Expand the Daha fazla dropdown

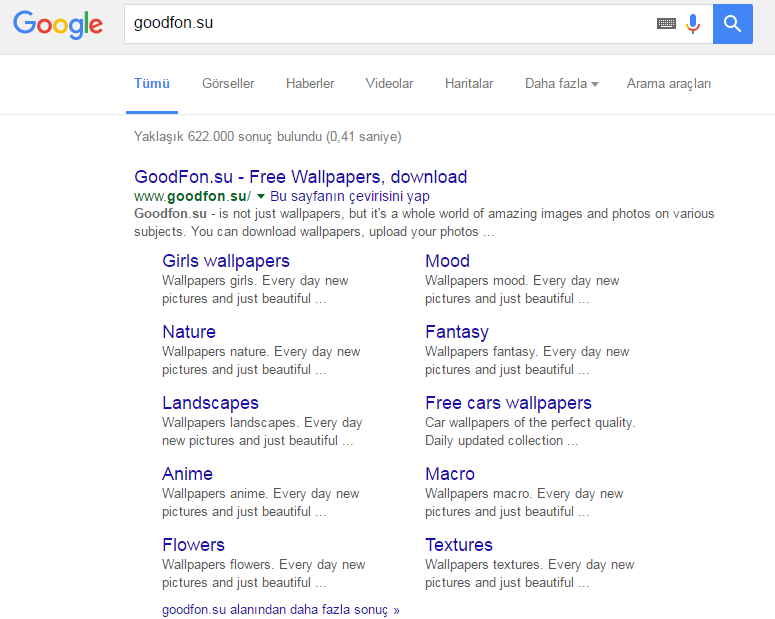tap(561, 84)
